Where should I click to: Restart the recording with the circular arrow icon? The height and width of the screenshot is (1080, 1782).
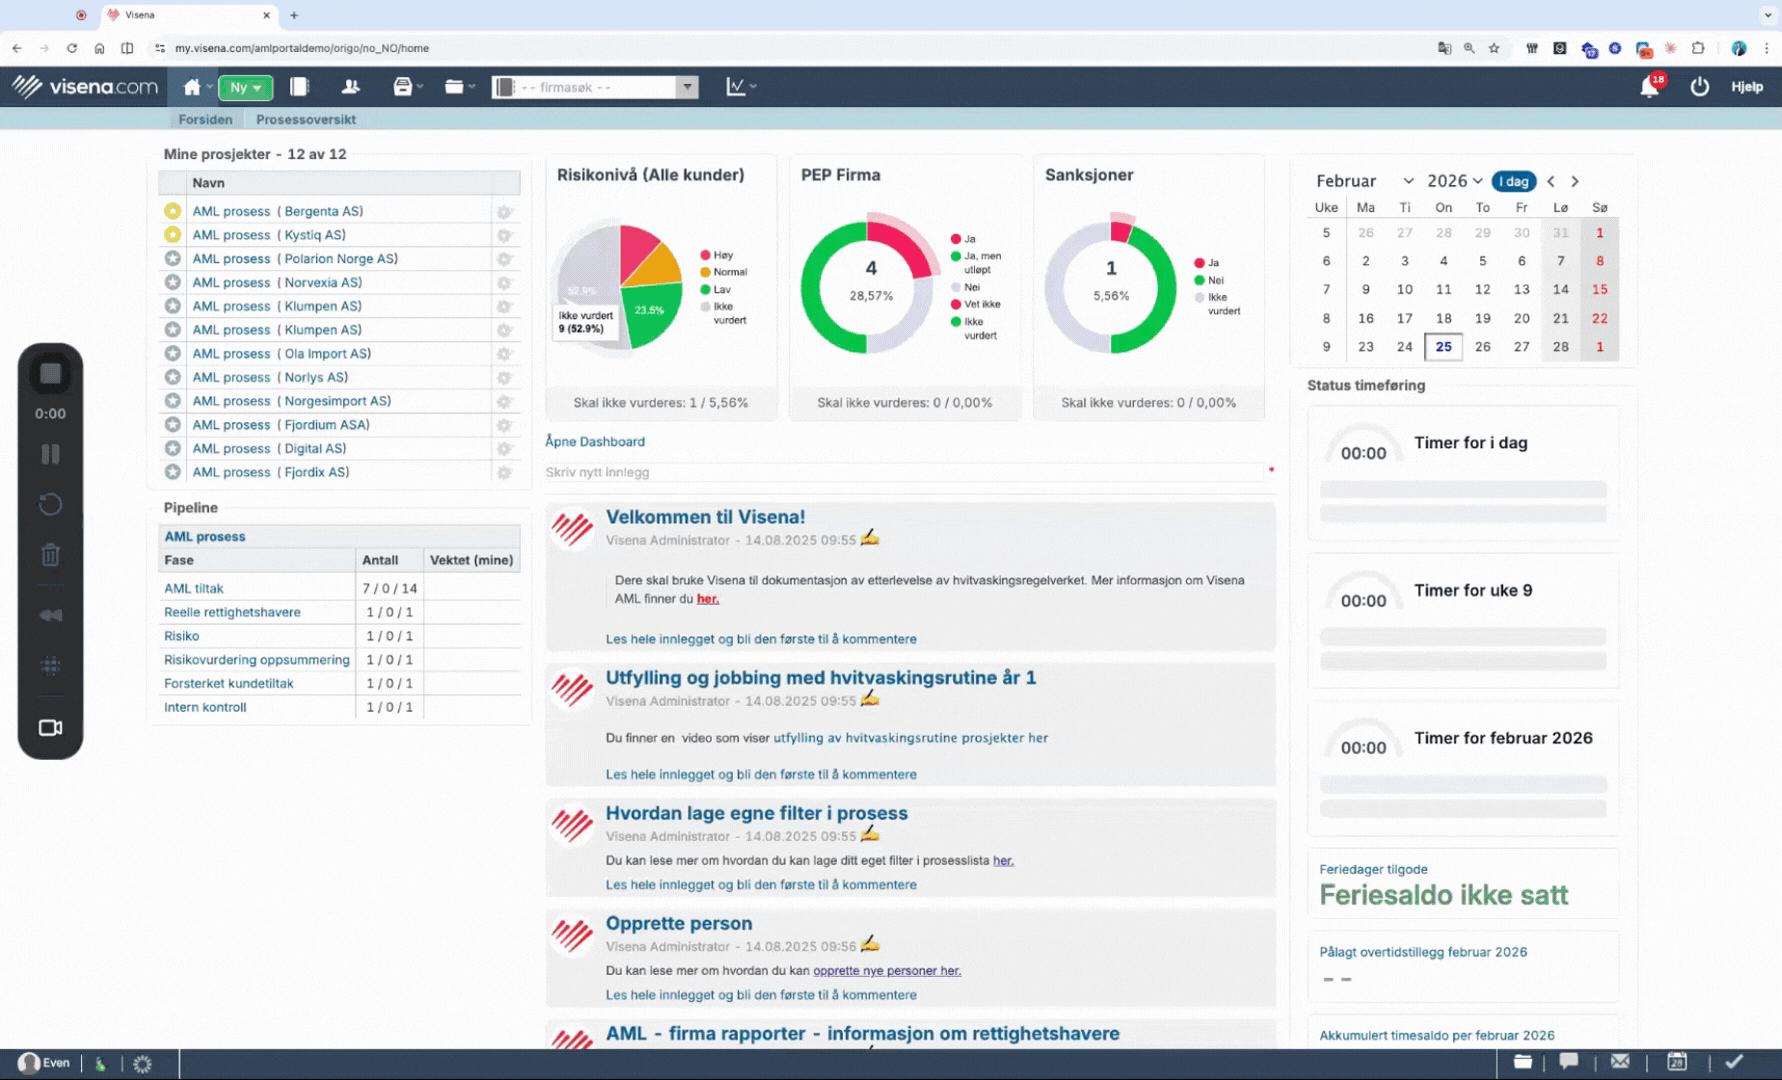pos(50,504)
